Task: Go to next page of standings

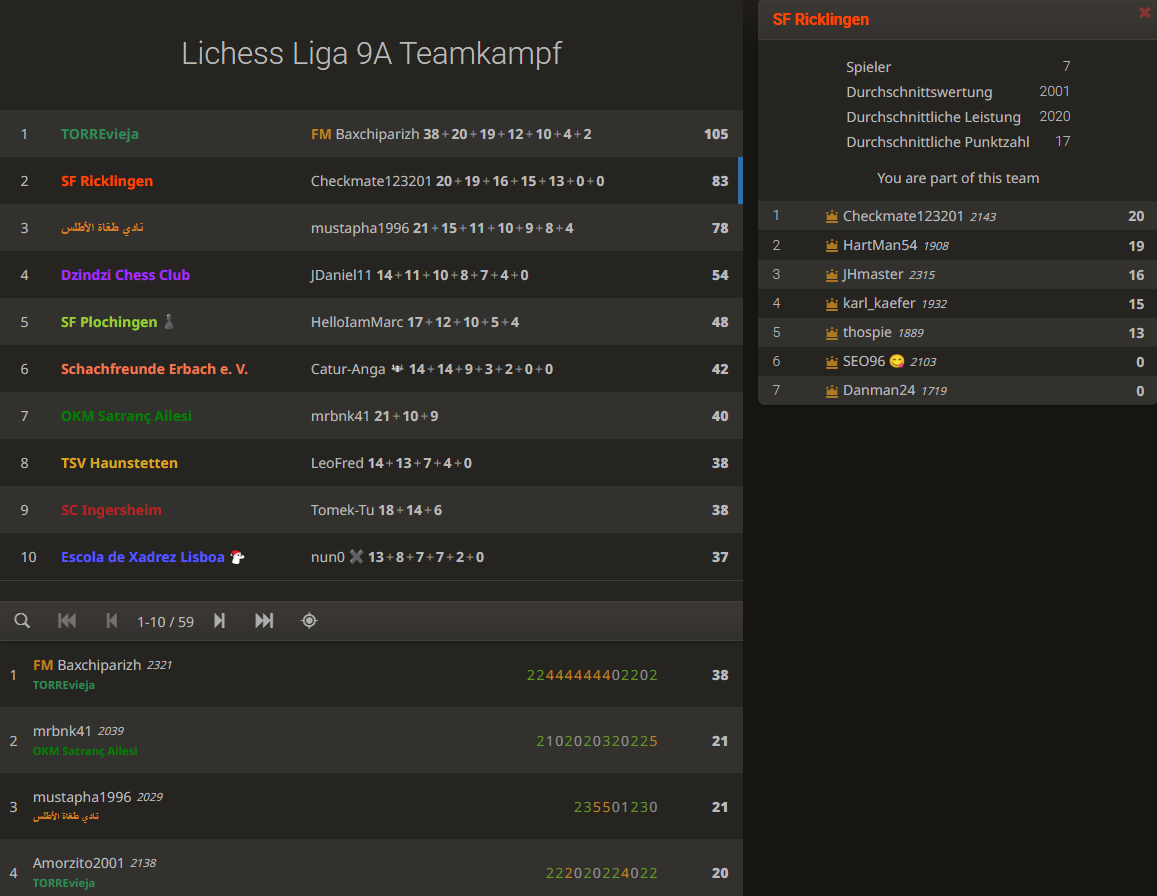Action: (219, 621)
